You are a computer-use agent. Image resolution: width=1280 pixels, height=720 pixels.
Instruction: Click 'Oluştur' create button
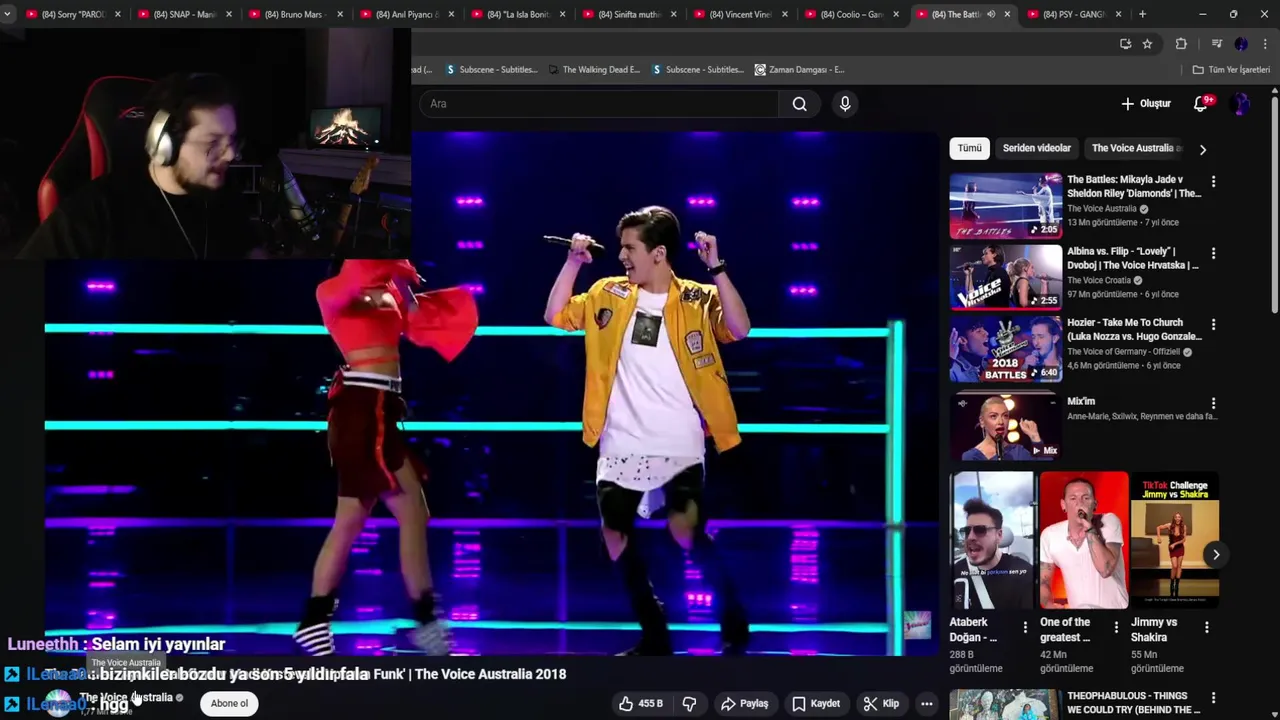click(x=1146, y=104)
